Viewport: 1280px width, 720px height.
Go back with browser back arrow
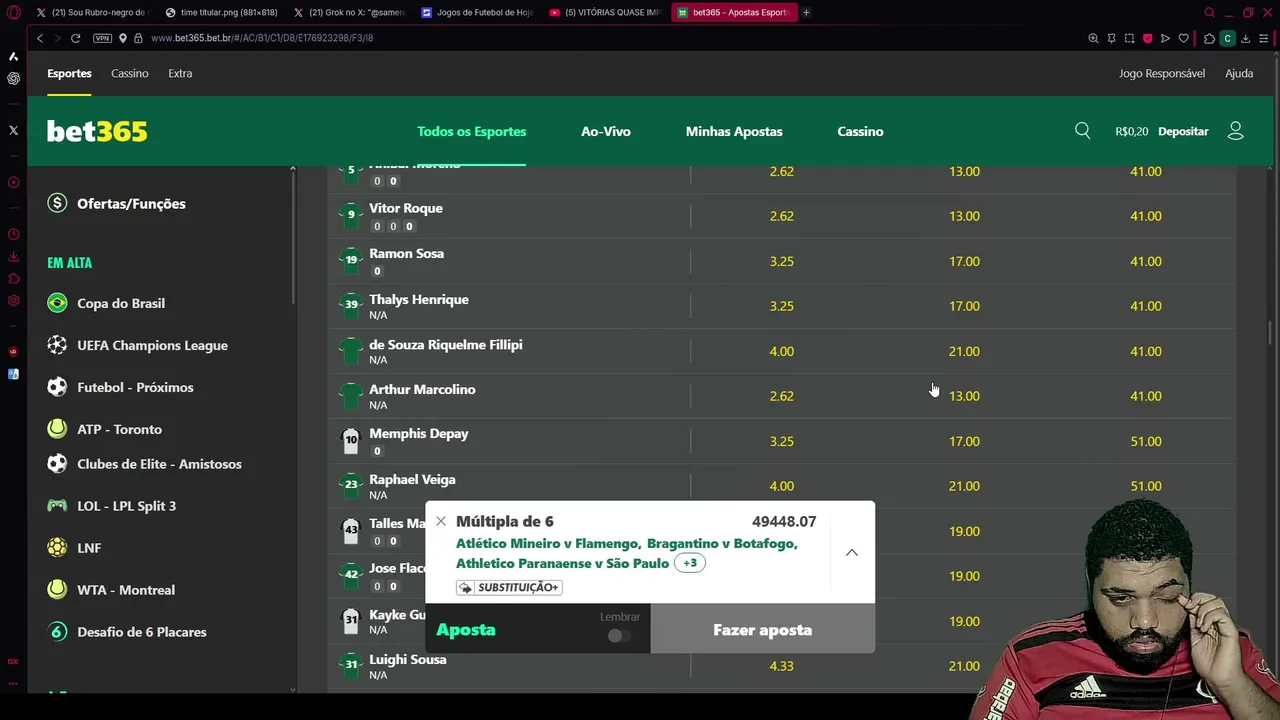(40, 38)
